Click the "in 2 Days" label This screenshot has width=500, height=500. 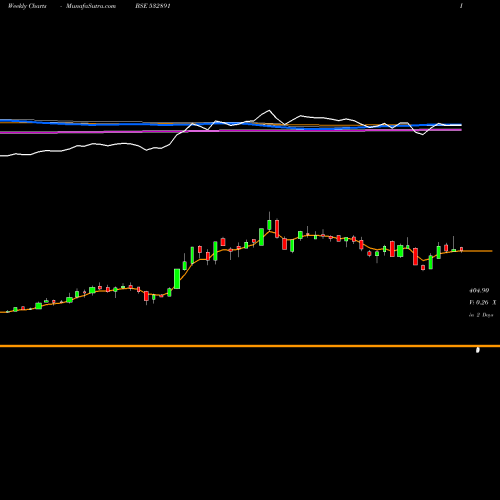(x=481, y=315)
